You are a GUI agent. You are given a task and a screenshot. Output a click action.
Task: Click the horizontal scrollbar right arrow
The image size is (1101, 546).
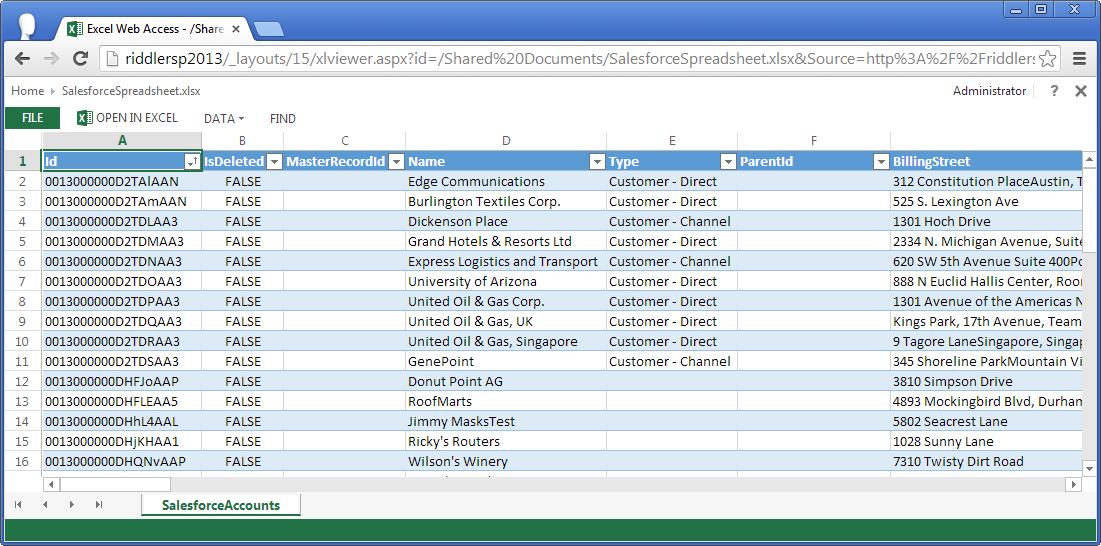click(x=1073, y=485)
